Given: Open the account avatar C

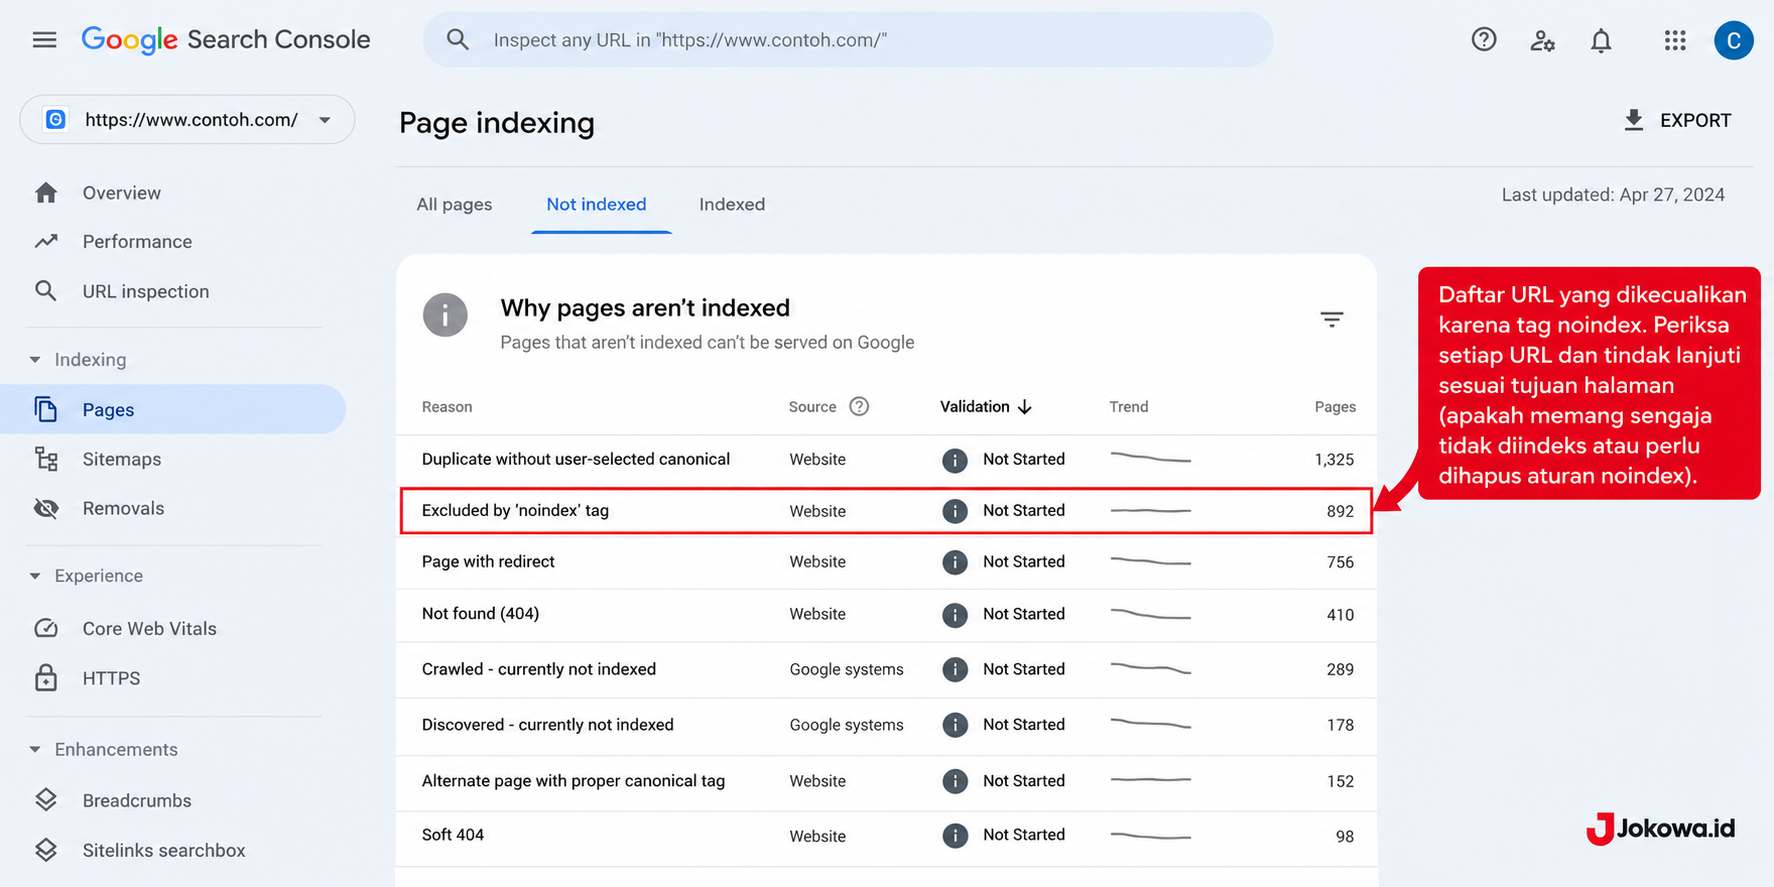Looking at the screenshot, I should (1733, 40).
